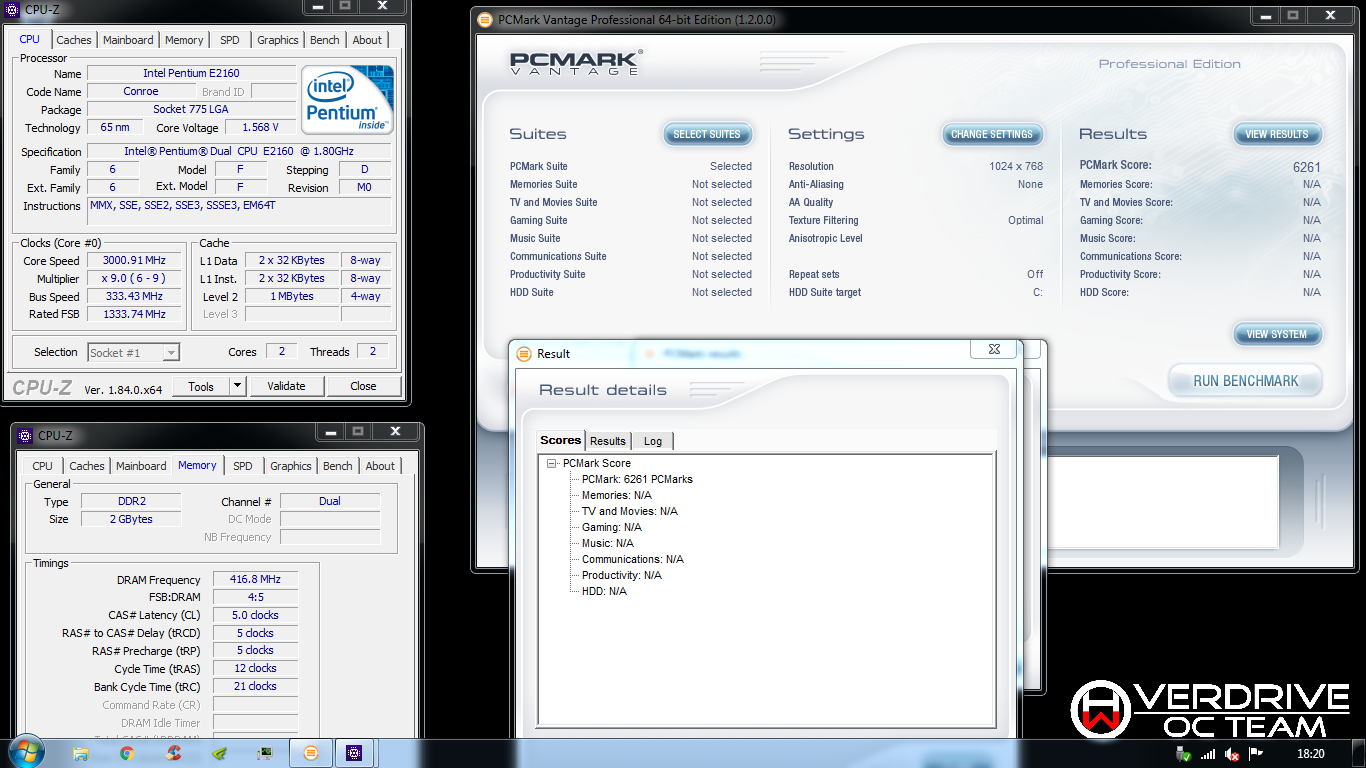This screenshot has height=768, width=1366.
Task: Click the RUN BENCHMARK button
Action: pos(1246,381)
